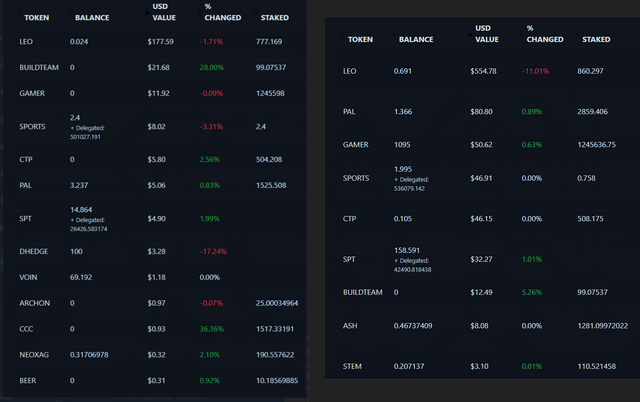Sort left table by % CHANGED header

(x=222, y=12)
